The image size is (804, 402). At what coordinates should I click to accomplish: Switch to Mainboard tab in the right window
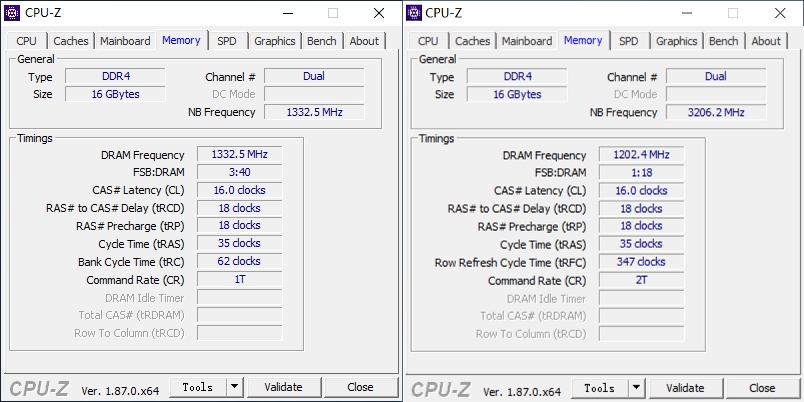pyautogui.click(x=527, y=41)
